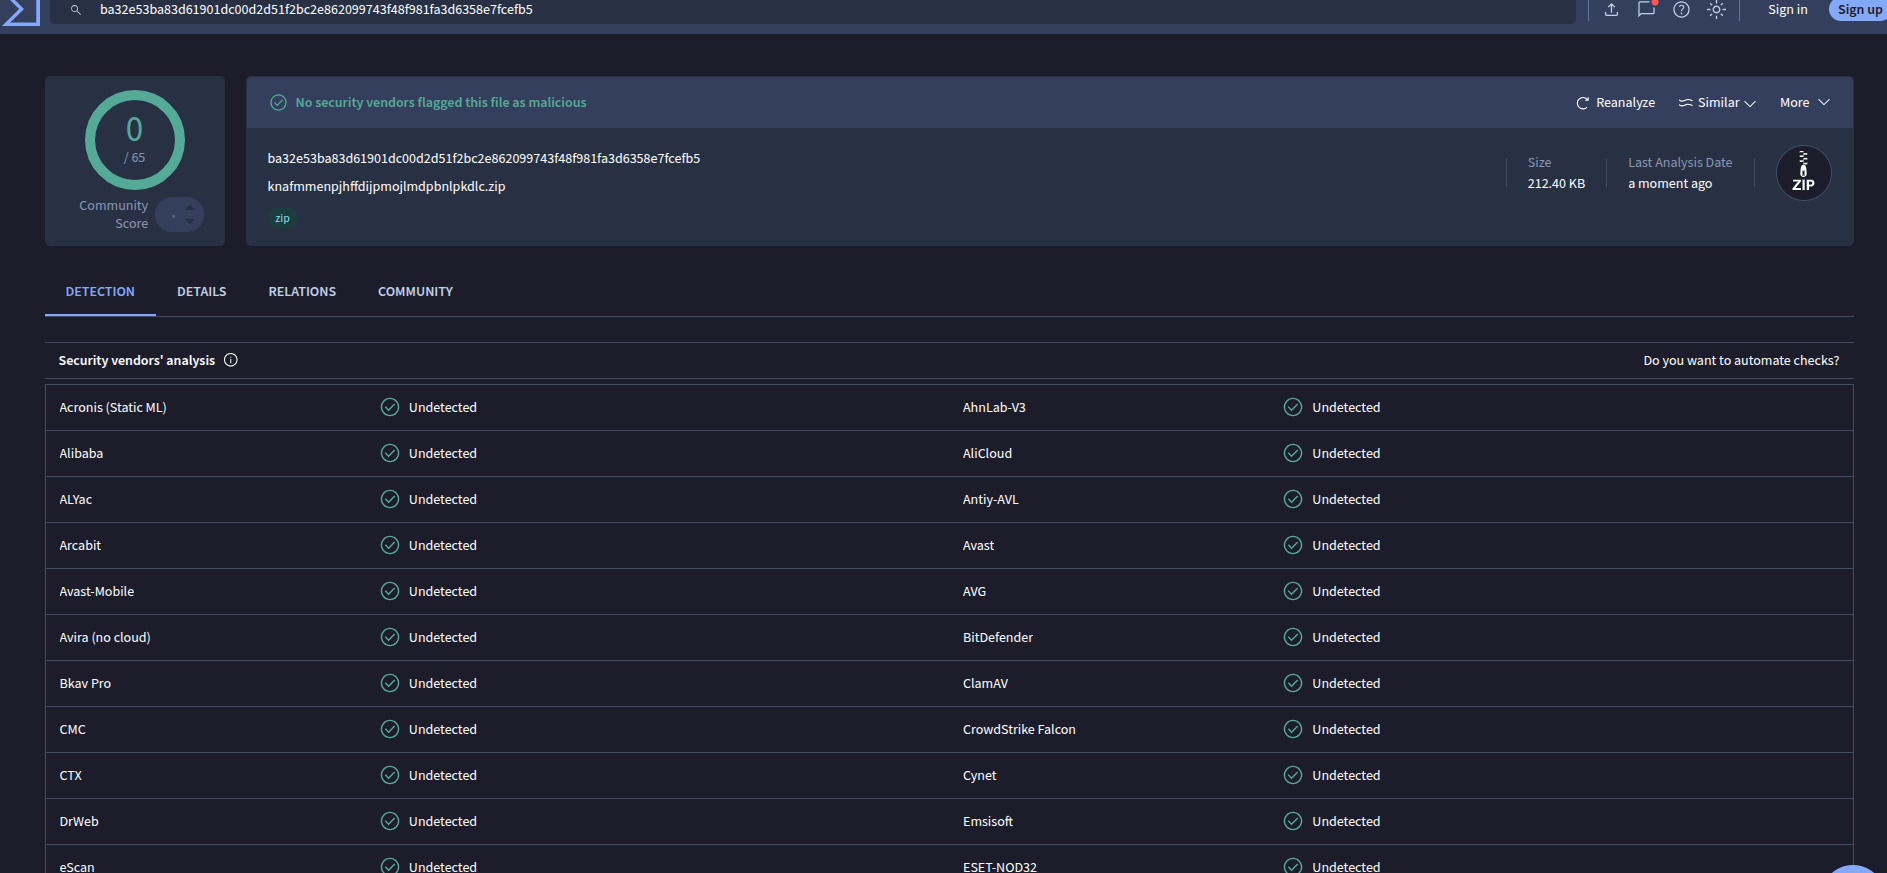Open the help question mark icon
Image resolution: width=1887 pixels, height=873 pixels.
point(1682,10)
